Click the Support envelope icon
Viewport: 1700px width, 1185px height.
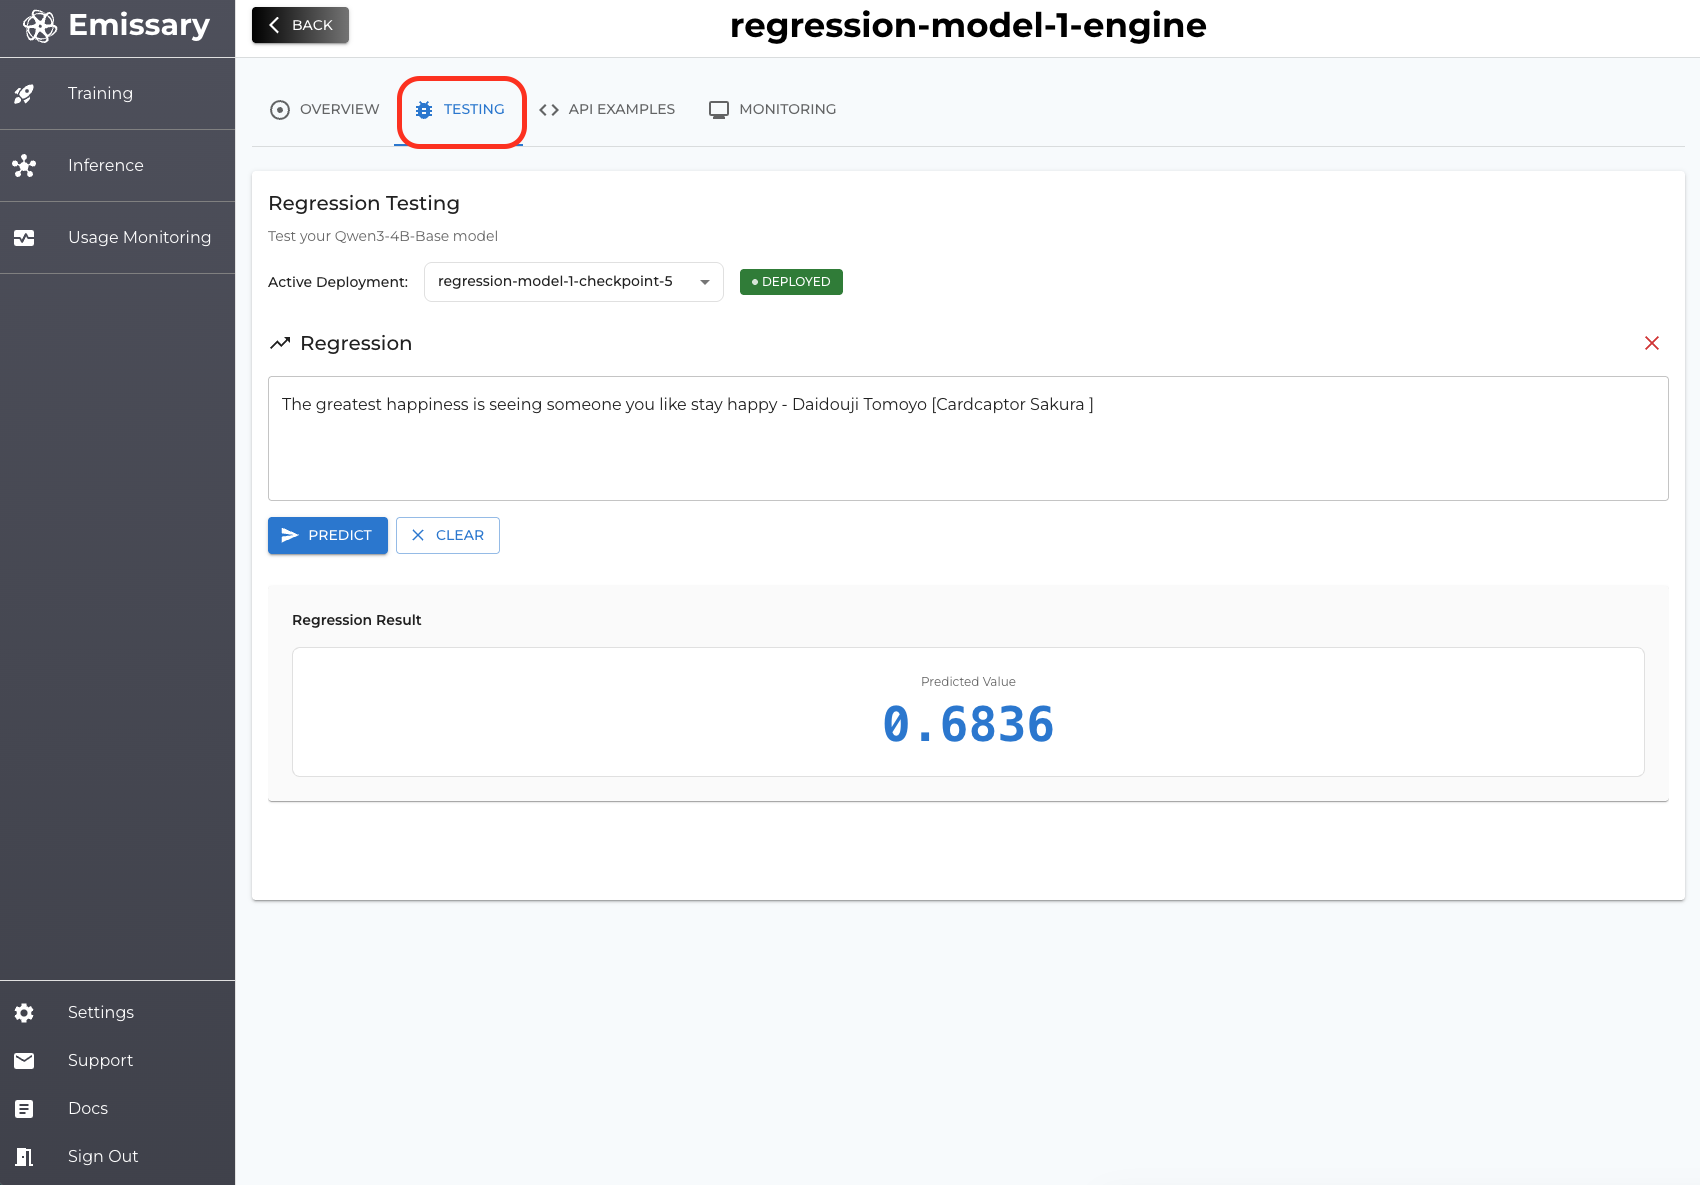click(24, 1061)
